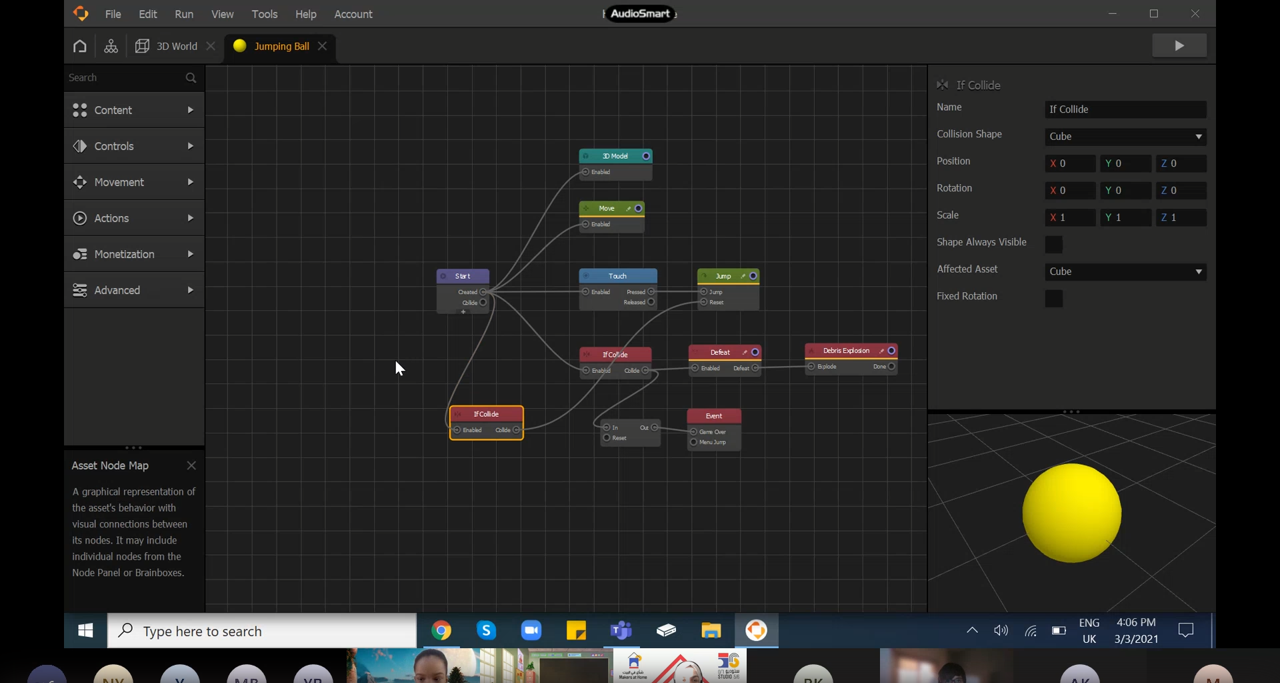Viewport: 1280px width, 683px height.
Task: Open the Run menu
Action: (184, 14)
